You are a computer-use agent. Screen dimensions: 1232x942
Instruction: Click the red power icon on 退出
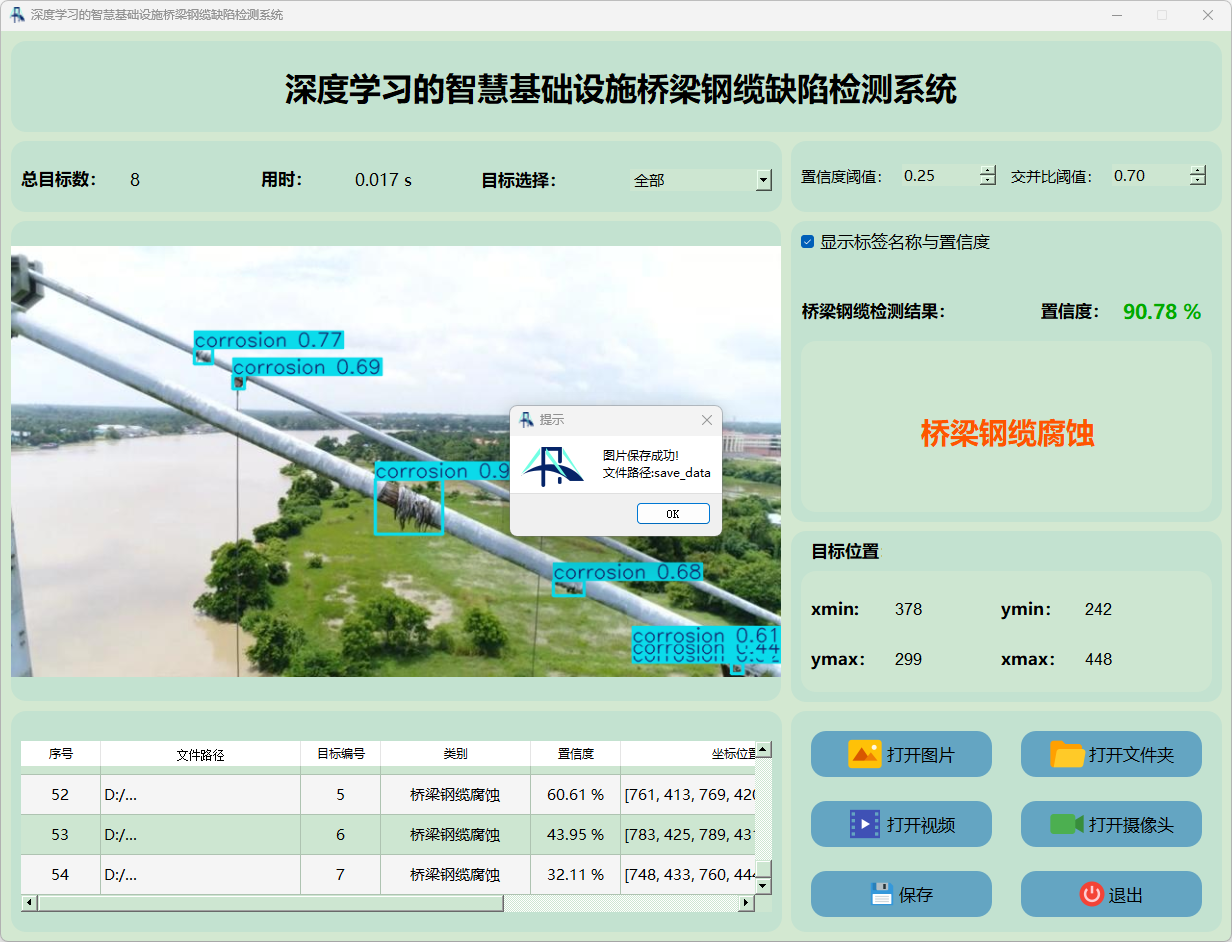click(x=1091, y=894)
